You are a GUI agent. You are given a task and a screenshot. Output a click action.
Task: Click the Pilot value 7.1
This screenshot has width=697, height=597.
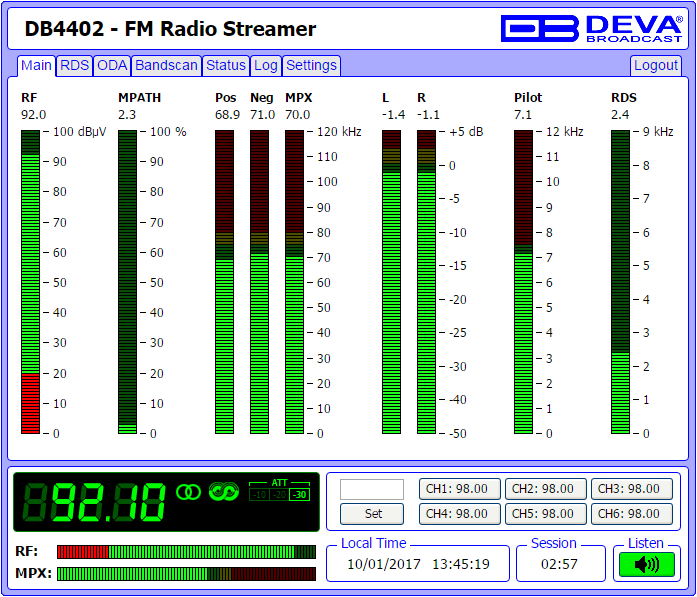point(523,115)
